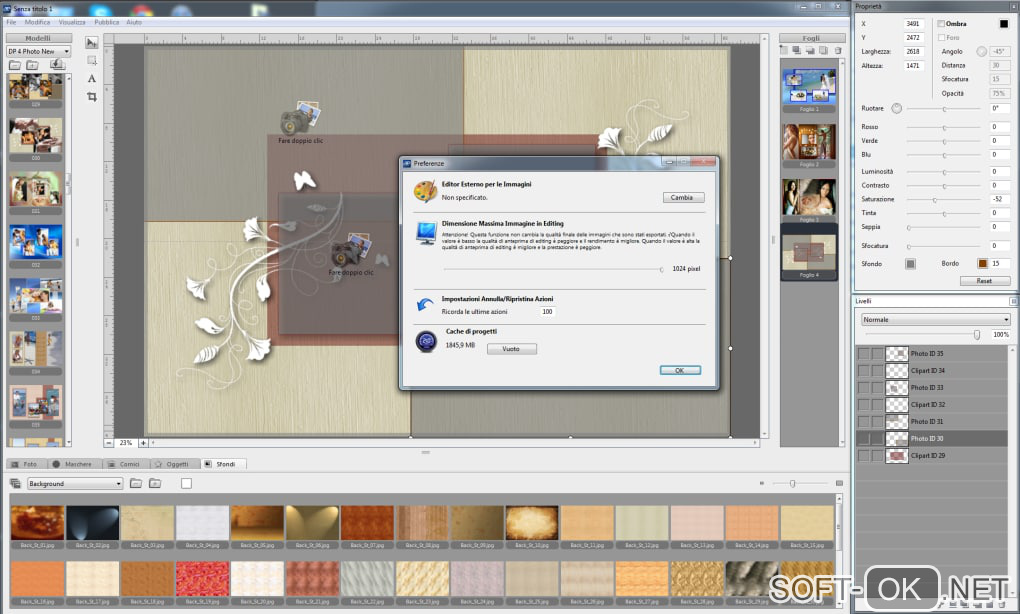Click layers stack icon beside Background dropdown

(15, 483)
